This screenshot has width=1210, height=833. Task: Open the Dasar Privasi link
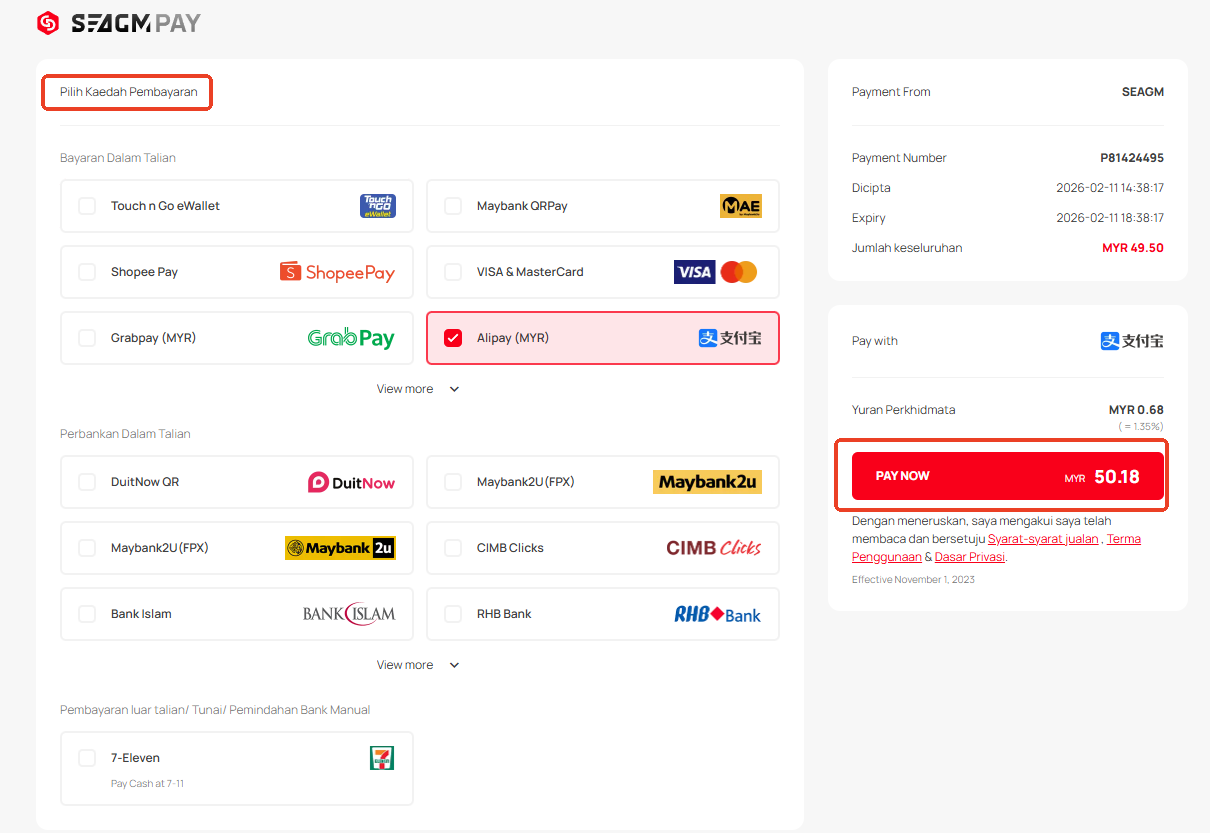(970, 557)
